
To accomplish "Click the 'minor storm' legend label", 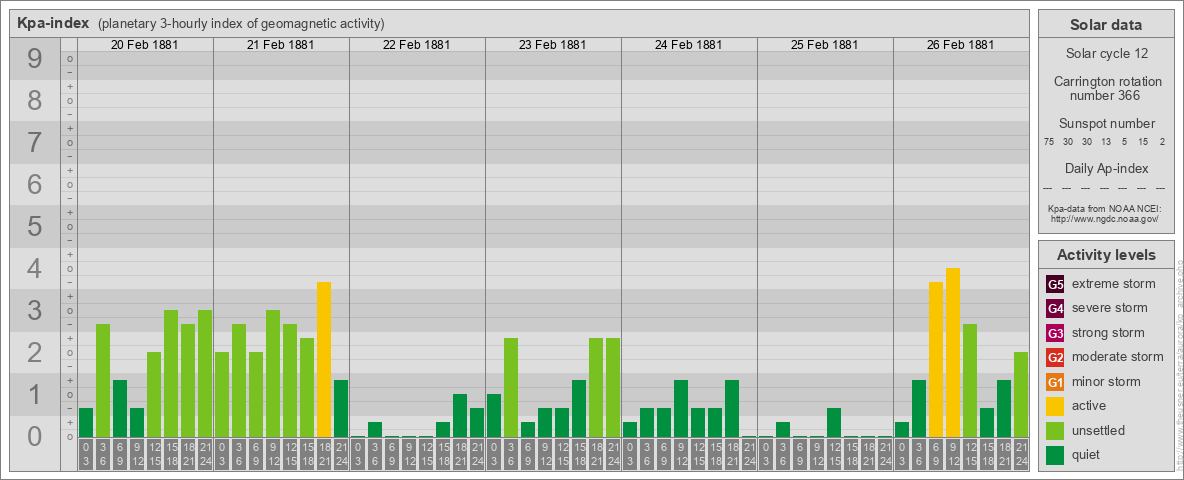I will [x=1106, y=382].
